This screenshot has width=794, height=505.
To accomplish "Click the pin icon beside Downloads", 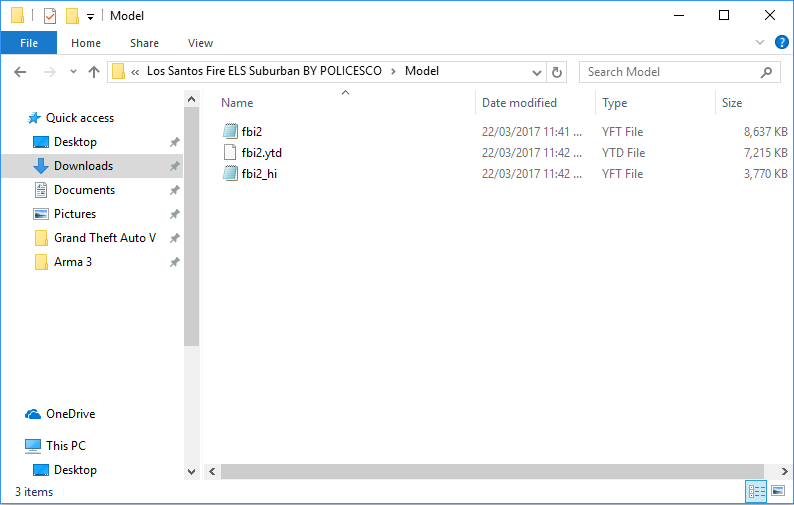I will pos(175,166).
